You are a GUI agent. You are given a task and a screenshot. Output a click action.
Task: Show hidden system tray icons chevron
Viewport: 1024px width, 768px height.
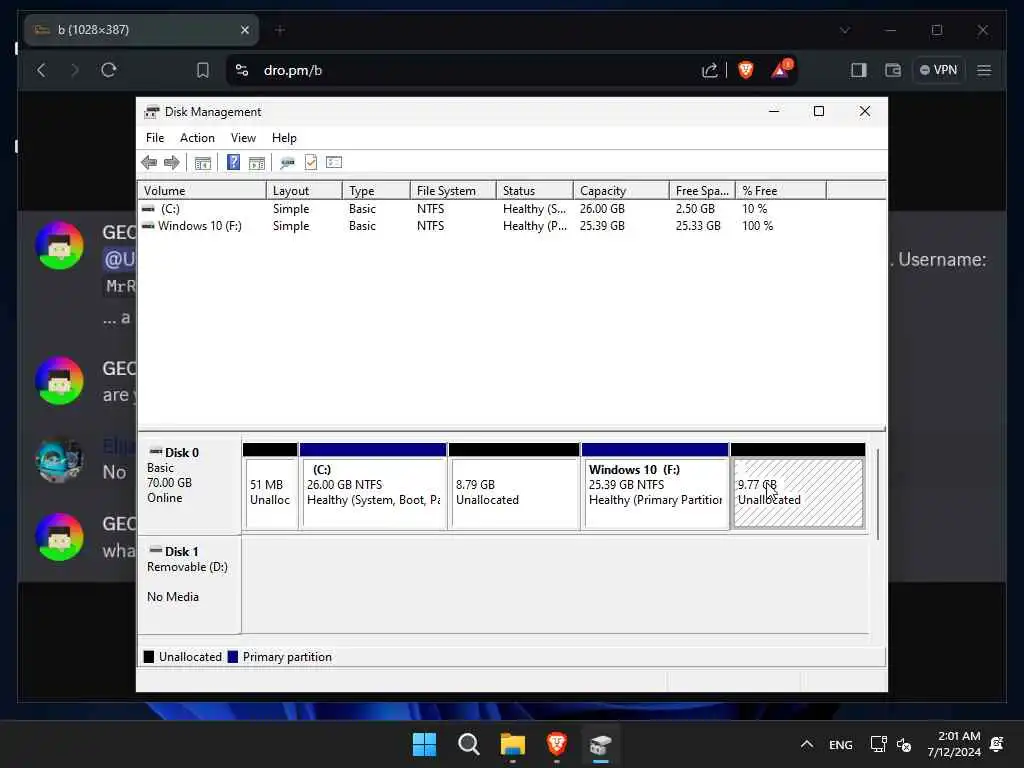click(x=807, y=744)
